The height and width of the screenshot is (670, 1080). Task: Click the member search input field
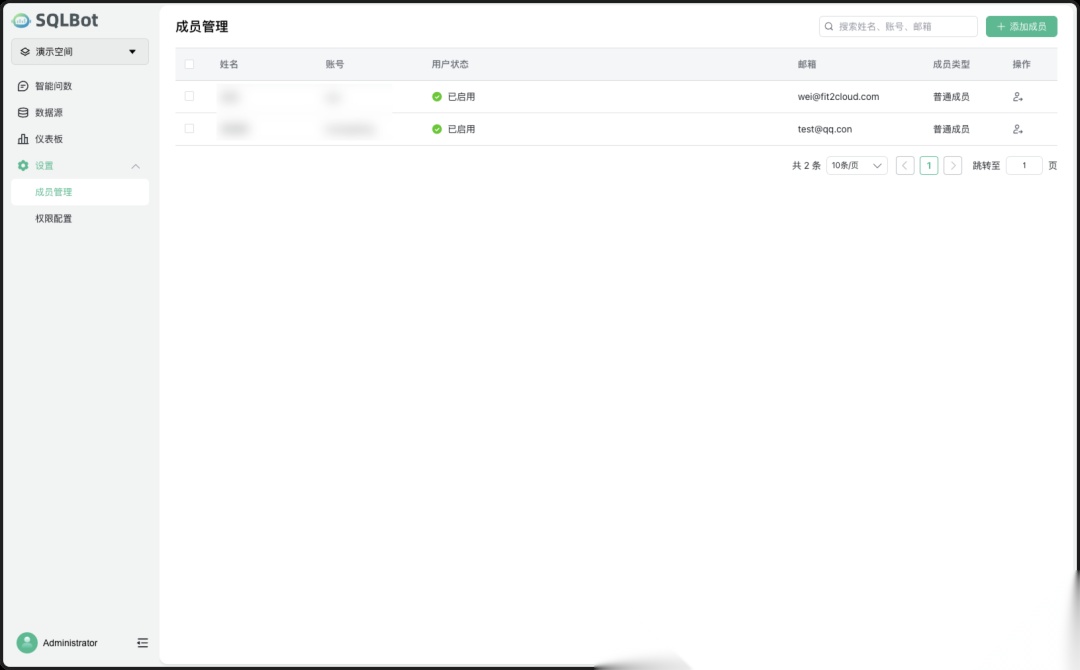coord(897,25)
